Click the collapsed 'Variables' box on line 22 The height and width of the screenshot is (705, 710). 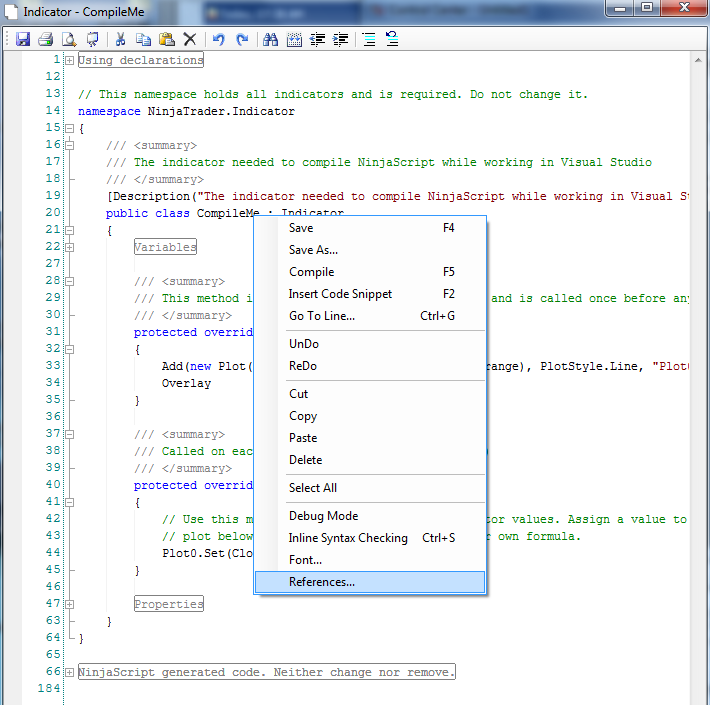(x=165, y=247)
